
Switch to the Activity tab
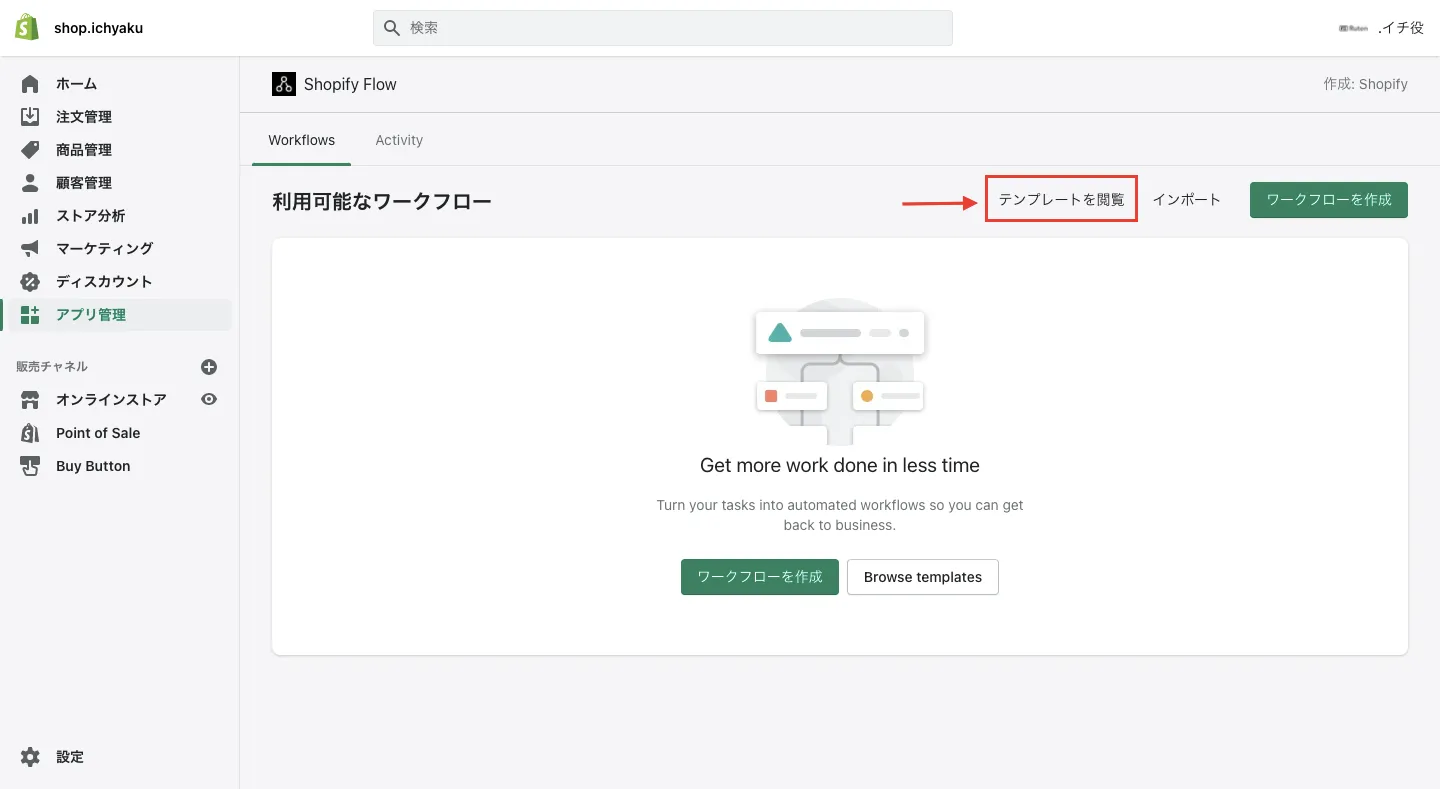(399, 140)
